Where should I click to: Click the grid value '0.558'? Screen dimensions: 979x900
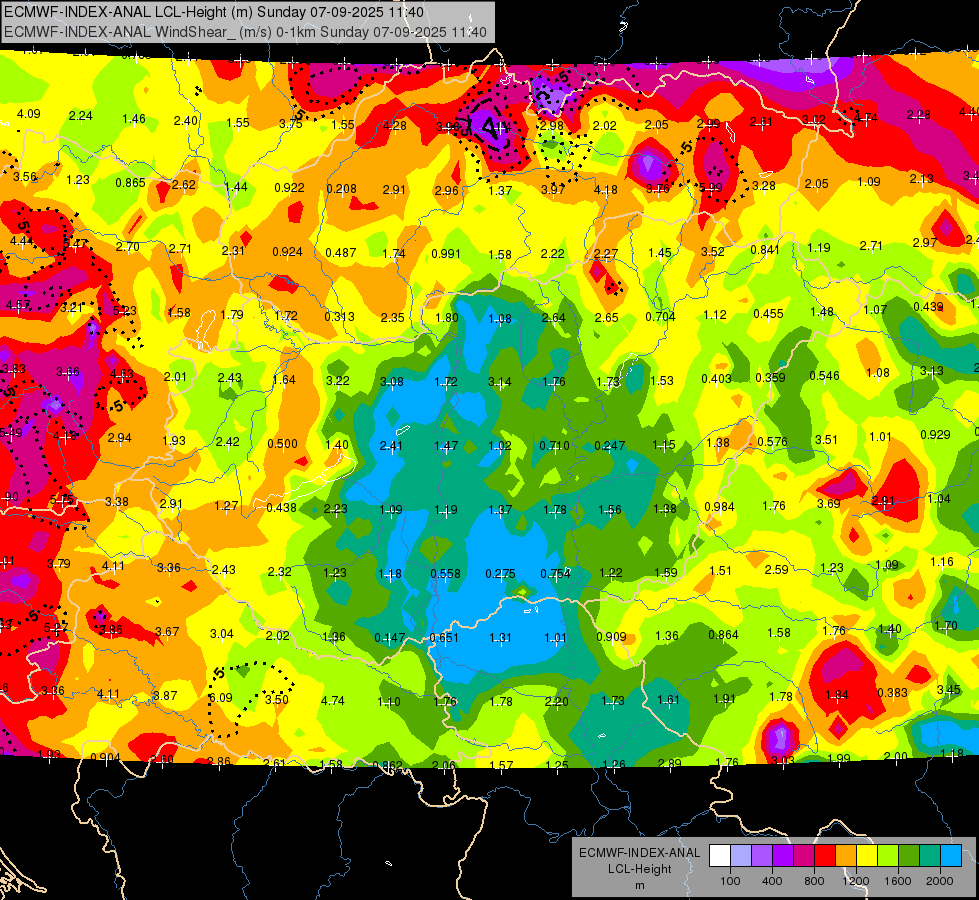445,573
